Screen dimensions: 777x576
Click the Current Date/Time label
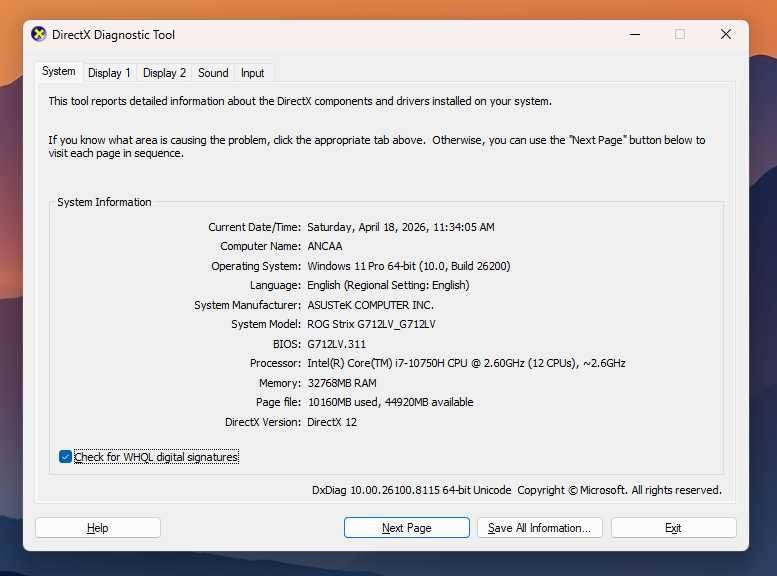tap(254, 227)
